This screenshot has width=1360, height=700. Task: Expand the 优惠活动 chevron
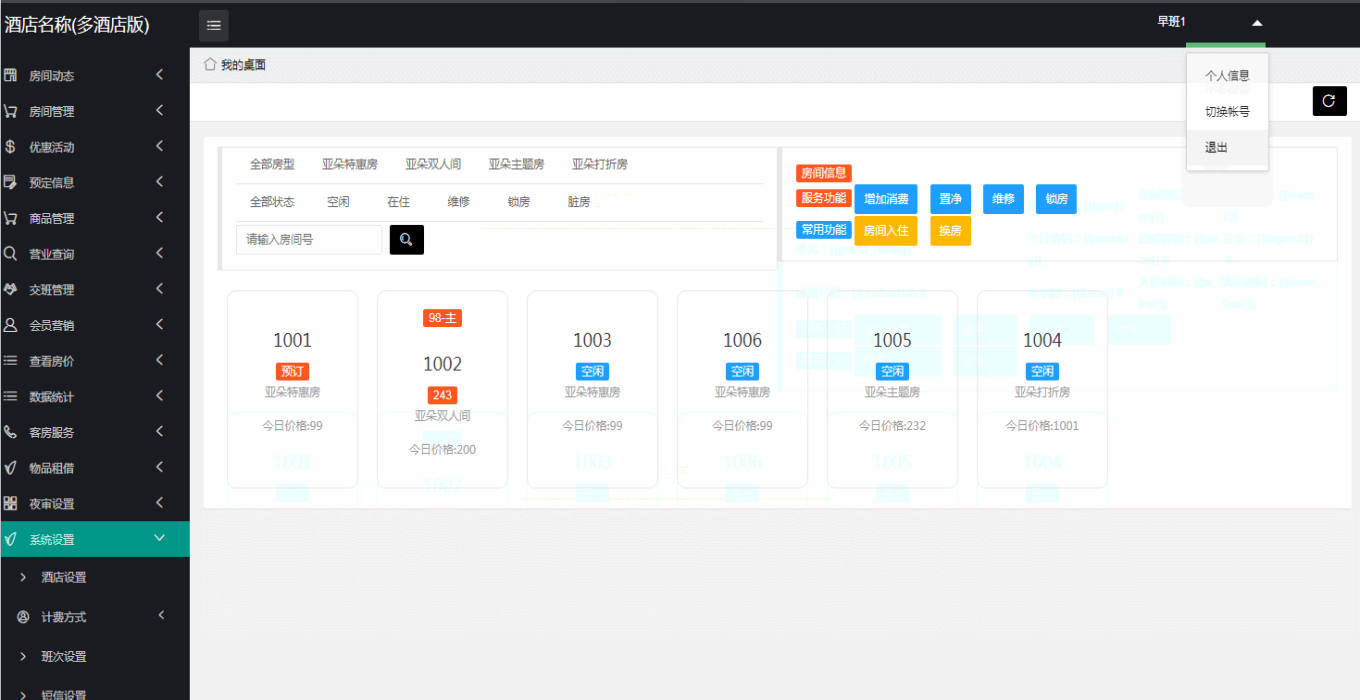pos(160,146)
